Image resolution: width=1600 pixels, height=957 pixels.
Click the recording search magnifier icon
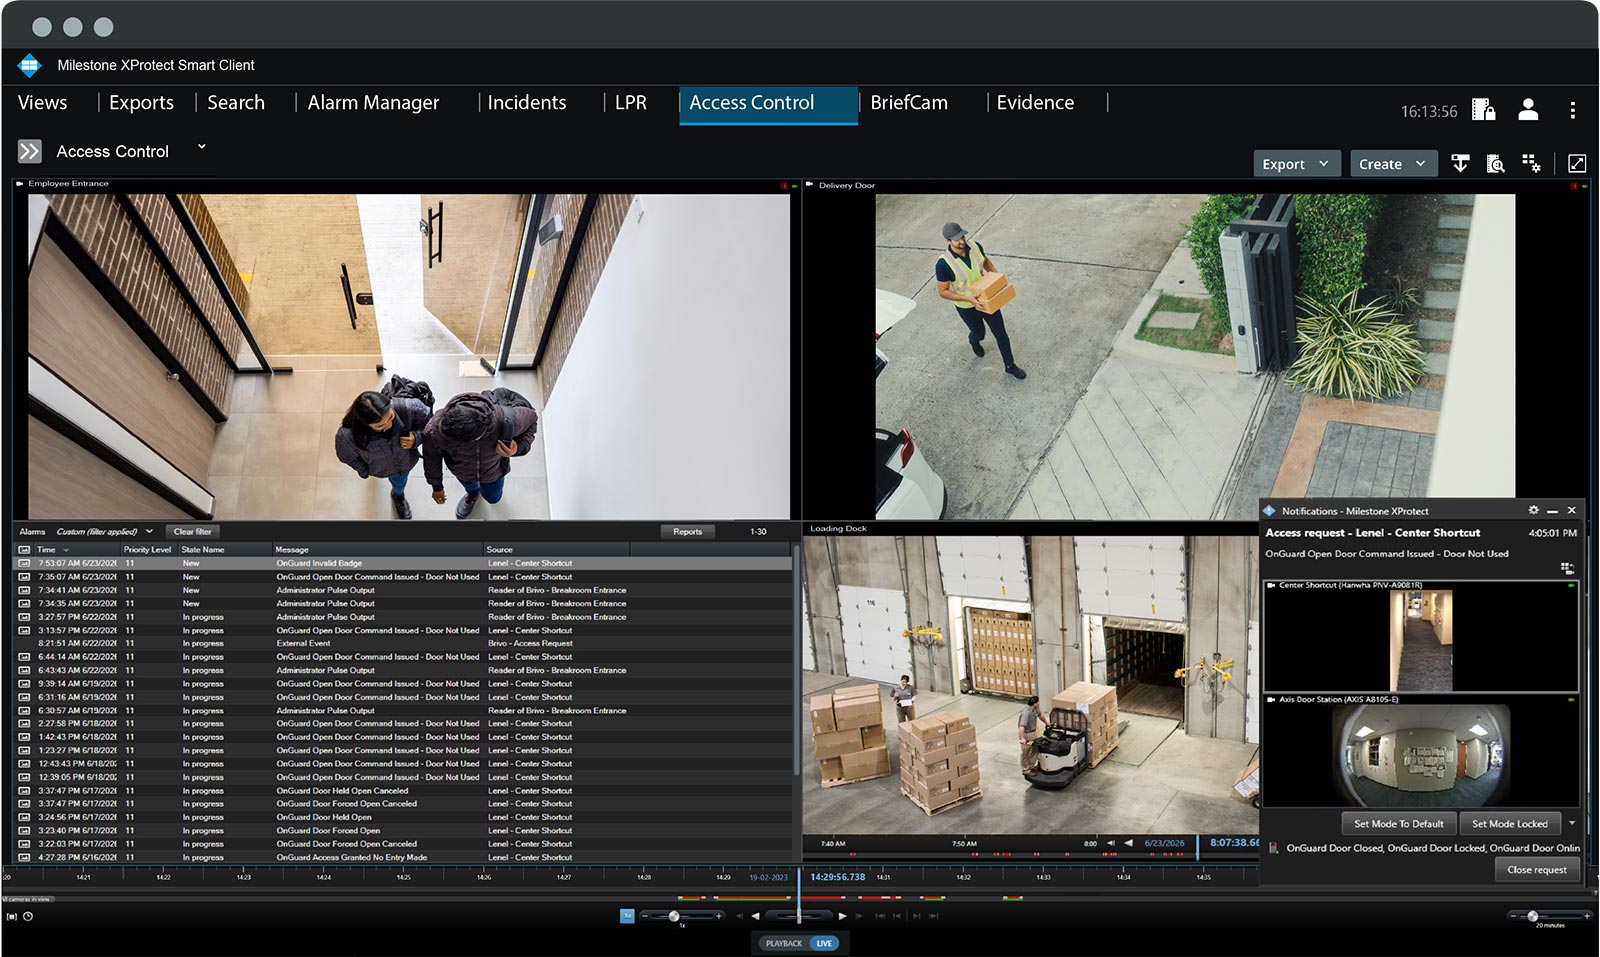point(1495,164)
